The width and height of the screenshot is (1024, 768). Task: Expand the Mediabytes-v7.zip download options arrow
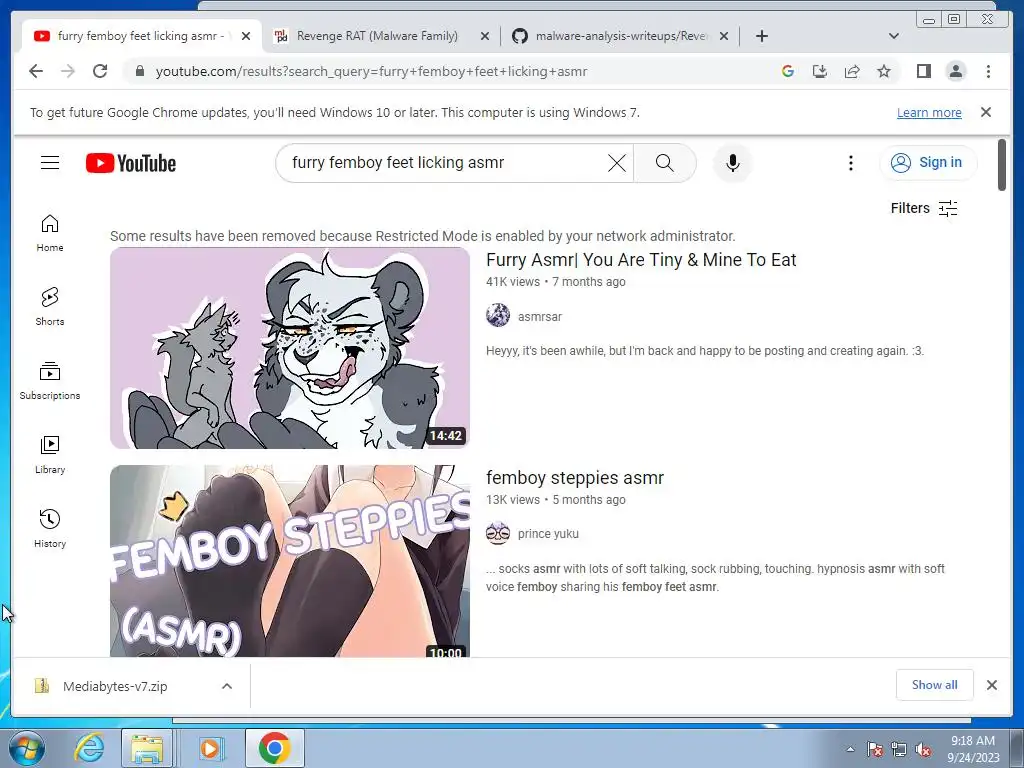pos(227,686)
